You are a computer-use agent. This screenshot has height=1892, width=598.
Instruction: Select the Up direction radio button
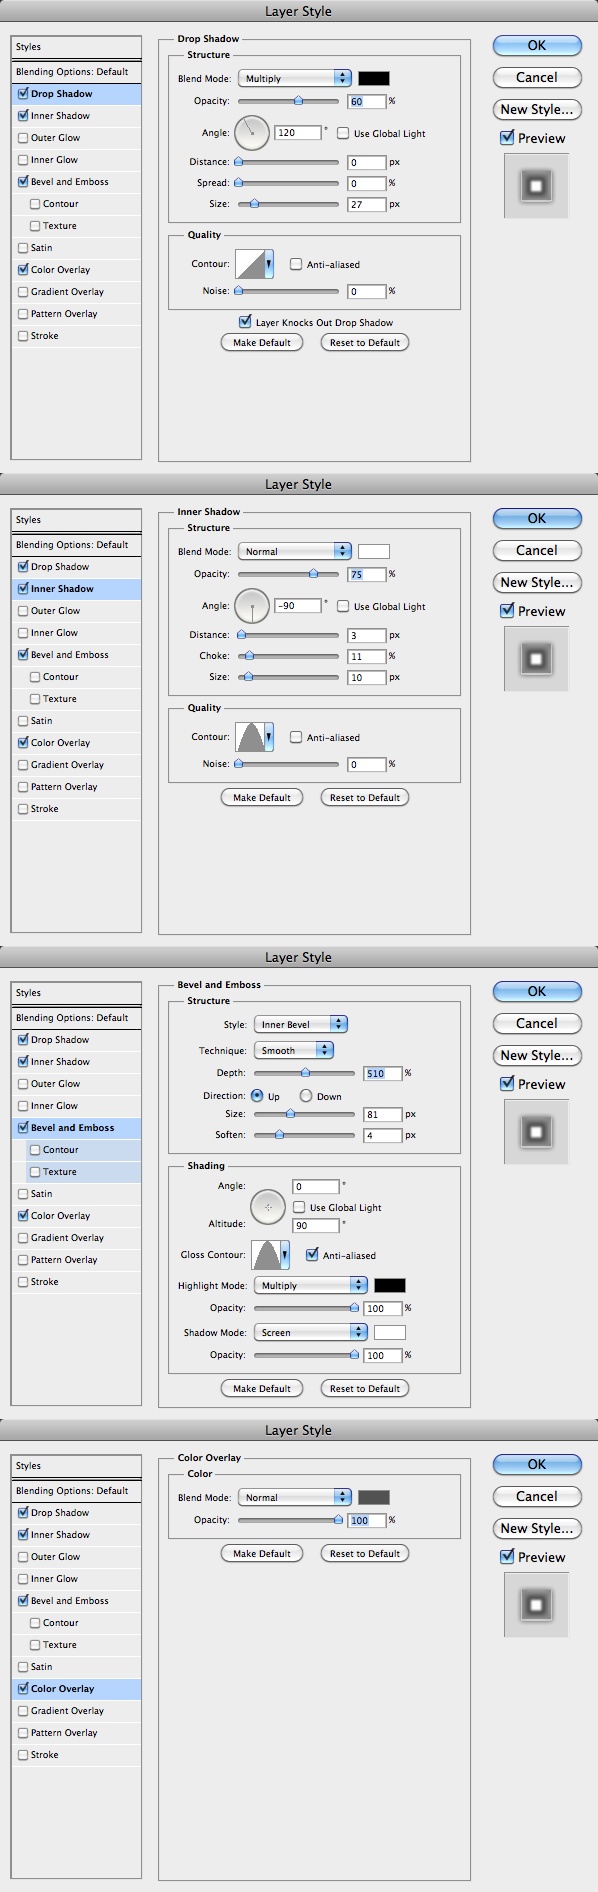click(258, 1096)
